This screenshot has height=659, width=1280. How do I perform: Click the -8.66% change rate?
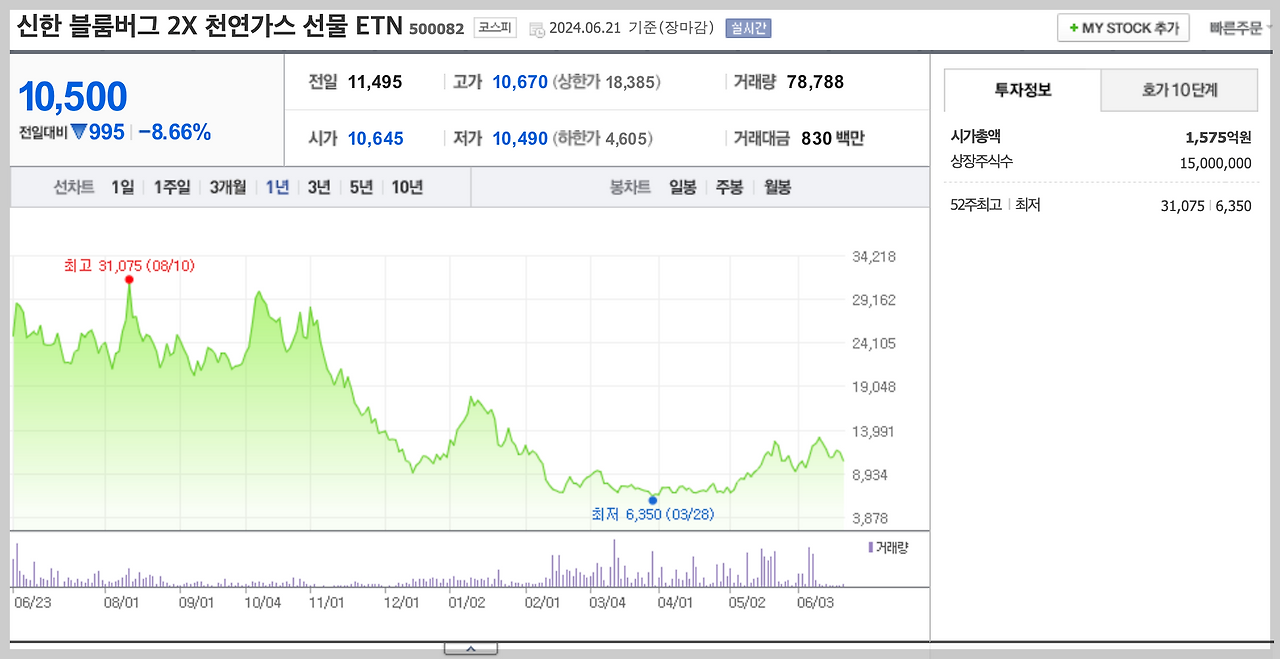point(175,132)
